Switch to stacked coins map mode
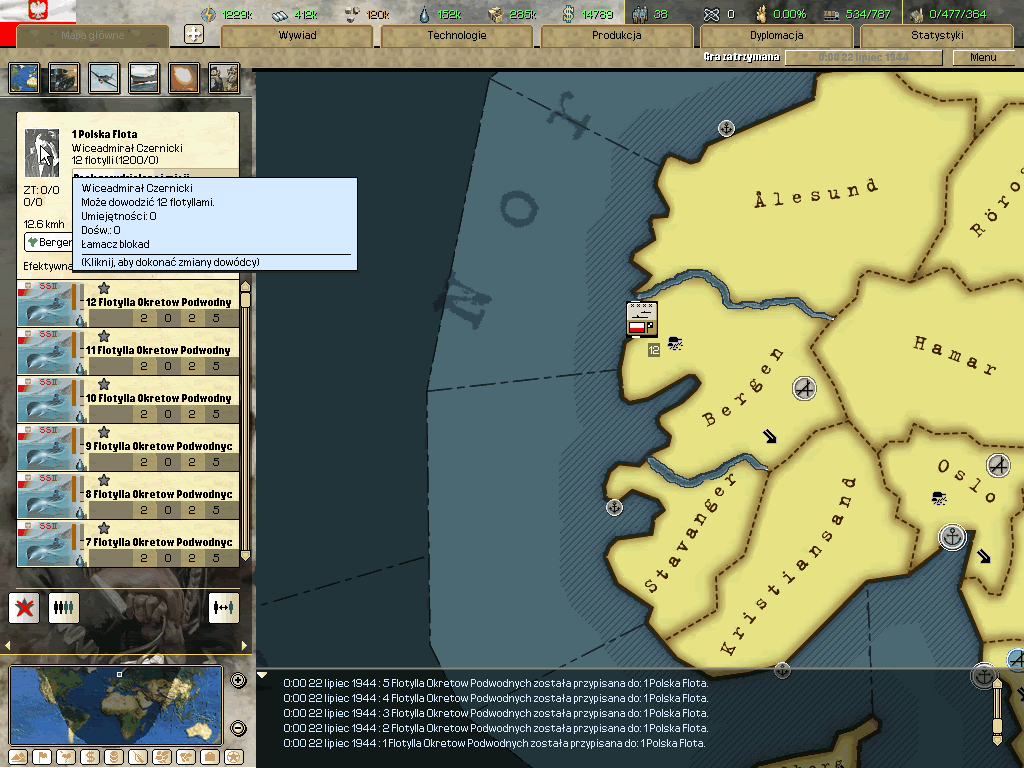The image size is (1024, 768). (114, 758)
